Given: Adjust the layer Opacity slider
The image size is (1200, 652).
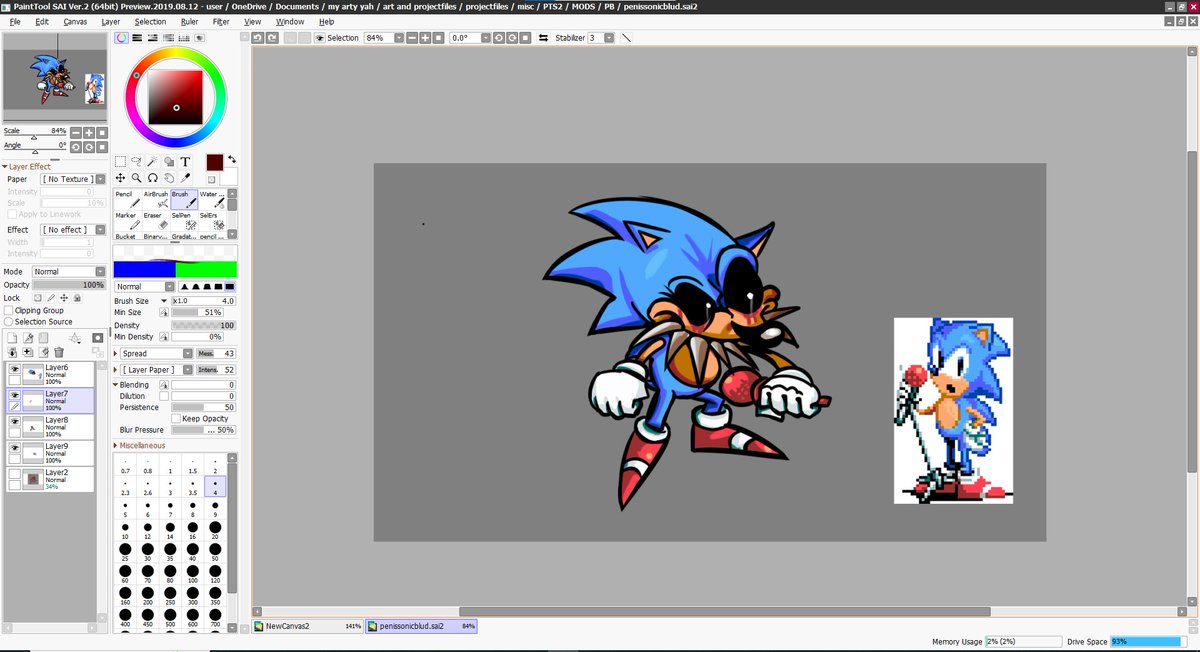Looking at the screenshot, I should click(69, 285).
